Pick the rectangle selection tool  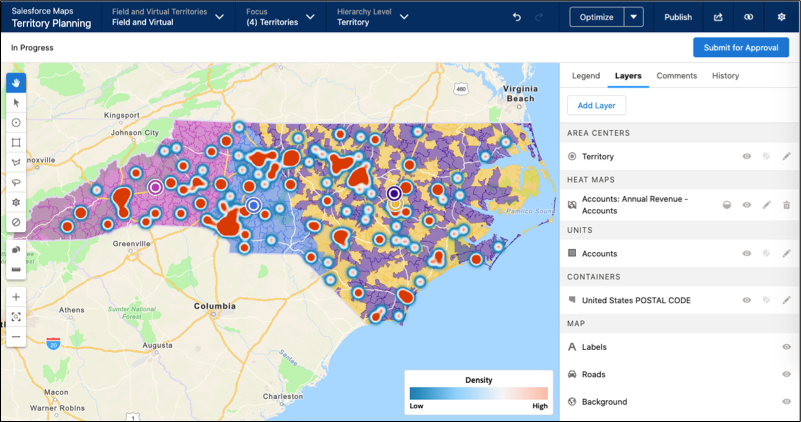click(x=16, y=142)
